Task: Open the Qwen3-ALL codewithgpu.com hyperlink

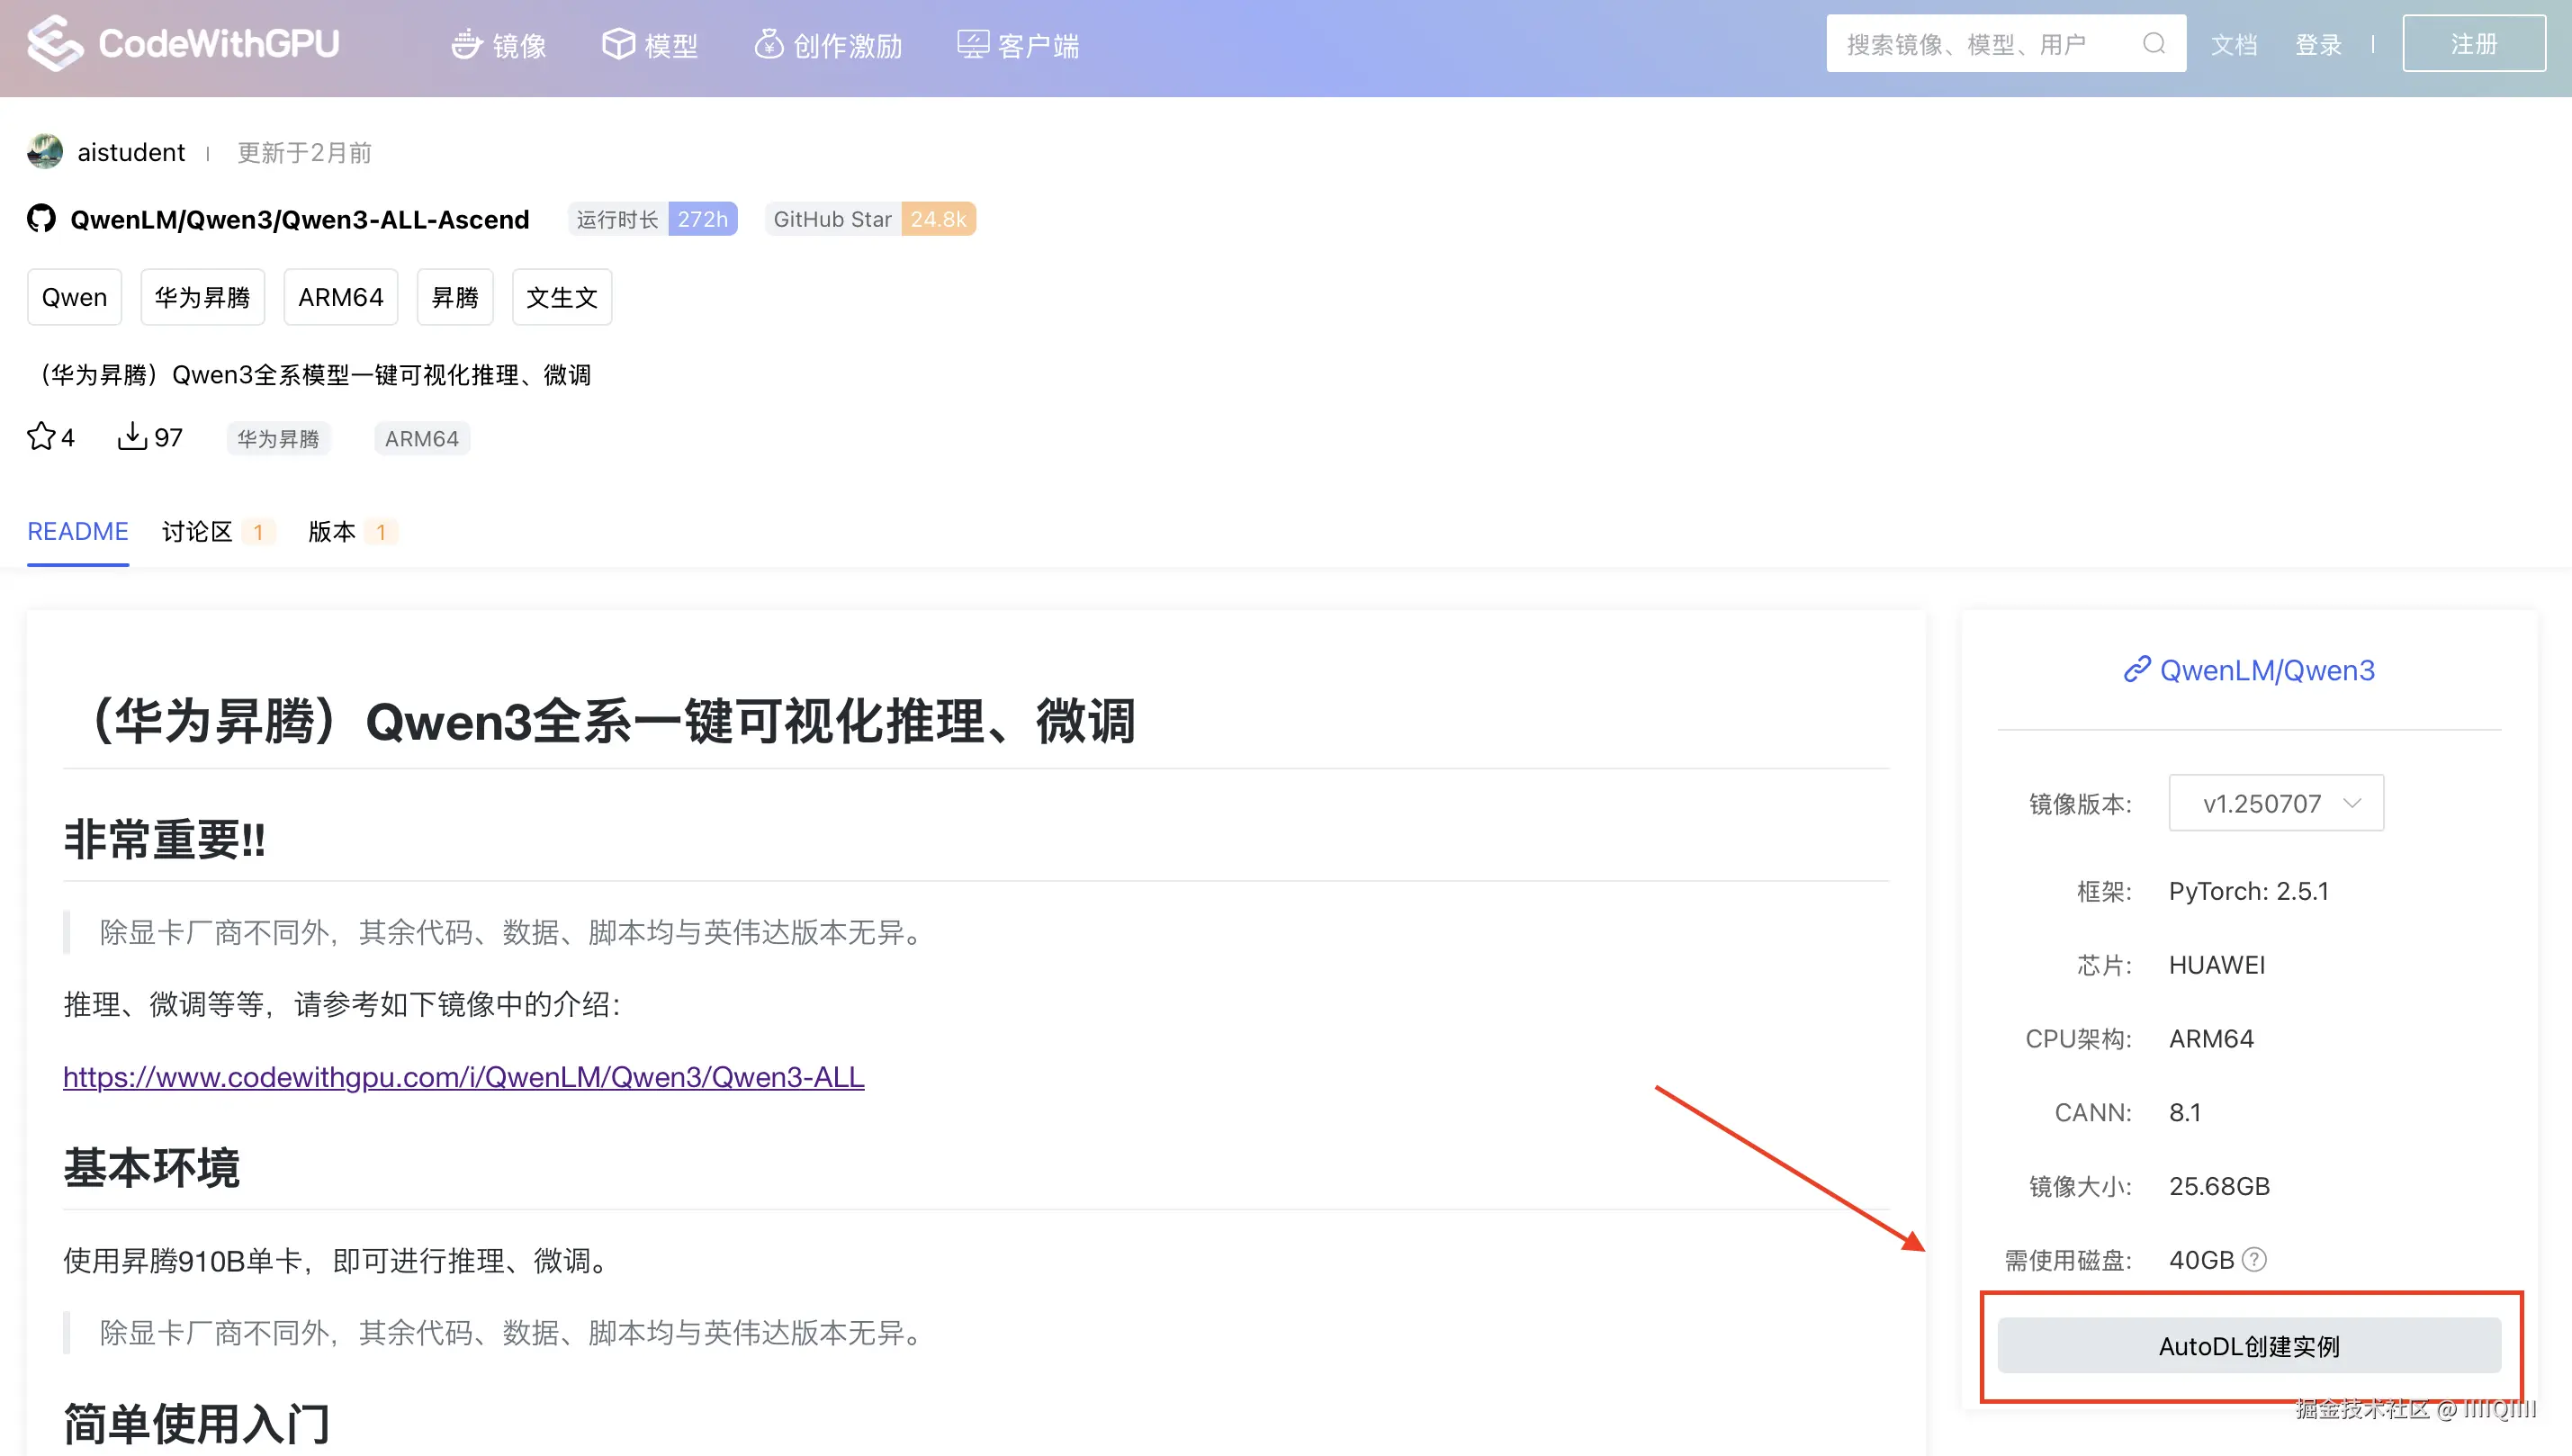Action: point(463,1077)
